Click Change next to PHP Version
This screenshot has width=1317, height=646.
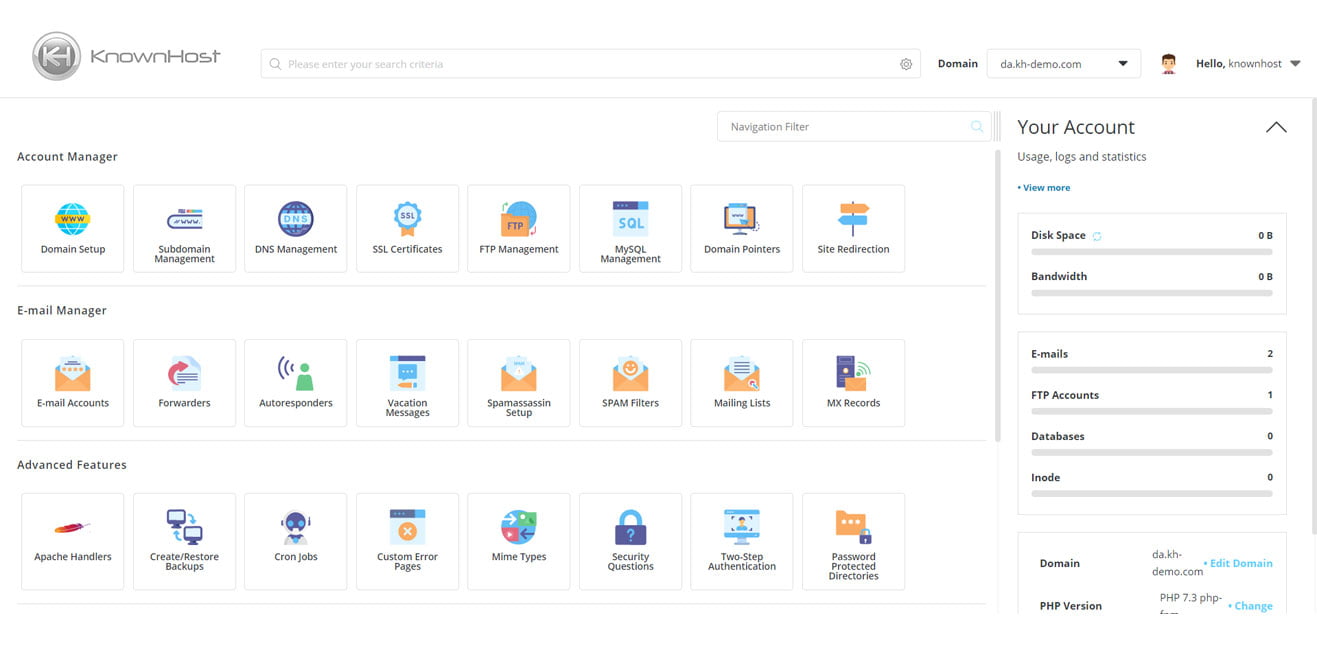[x=1251, y=605]
